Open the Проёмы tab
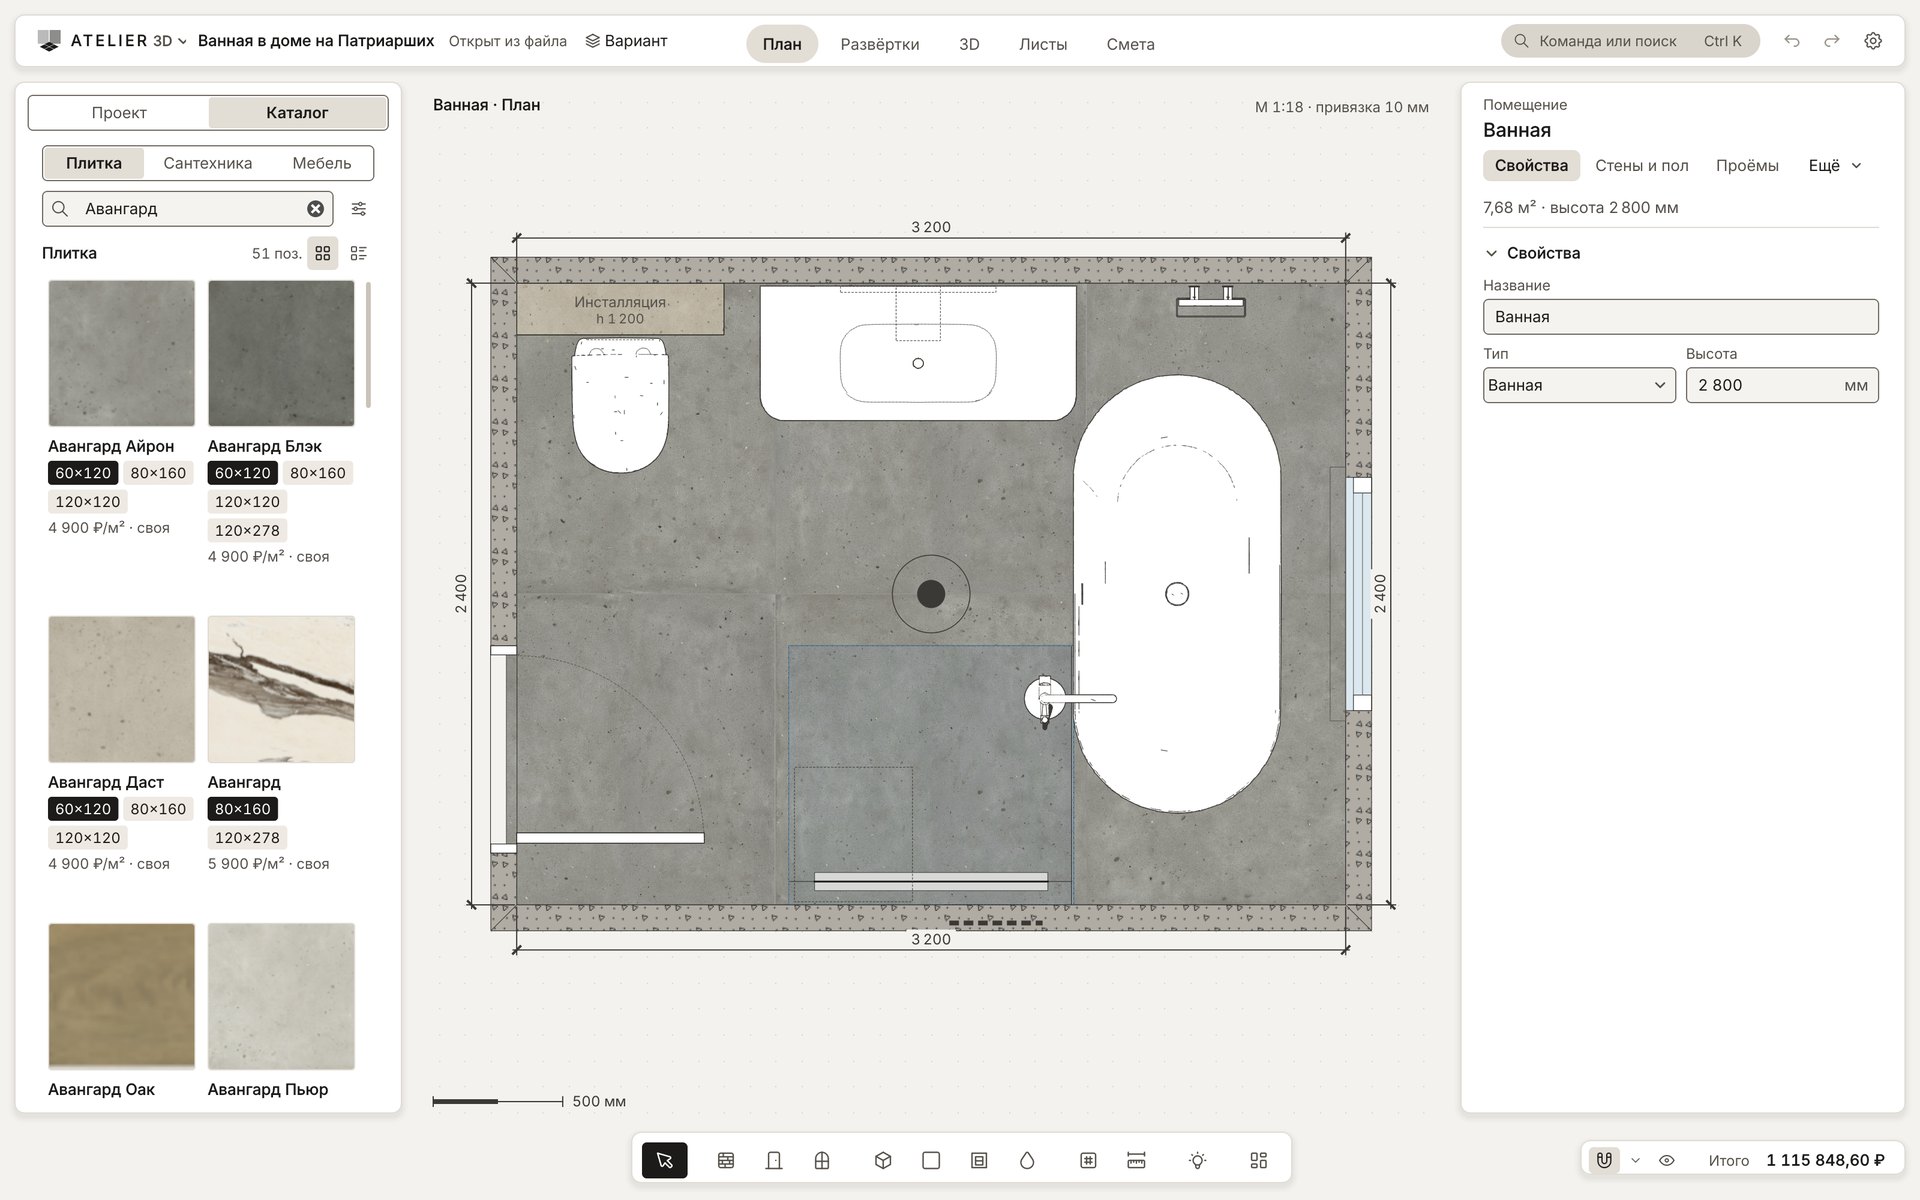 point(1747,166)
